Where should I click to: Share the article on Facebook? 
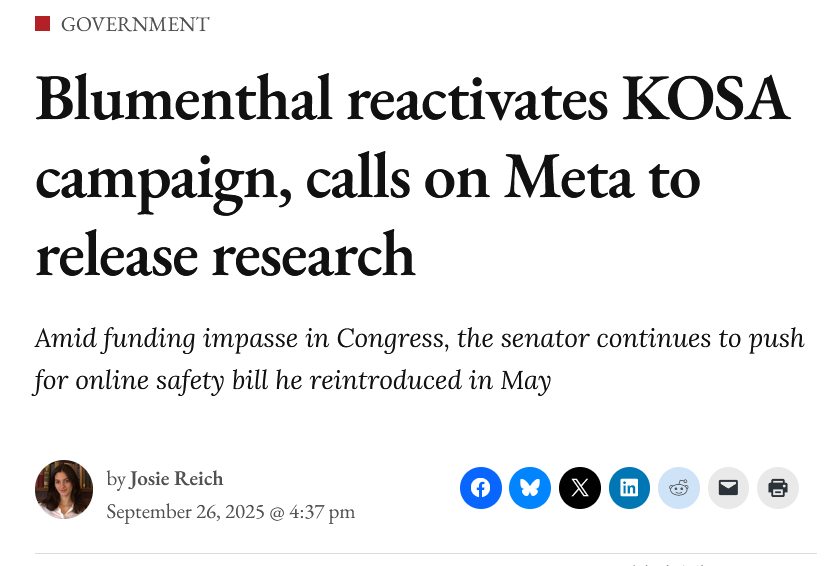(x=481, y=488)
